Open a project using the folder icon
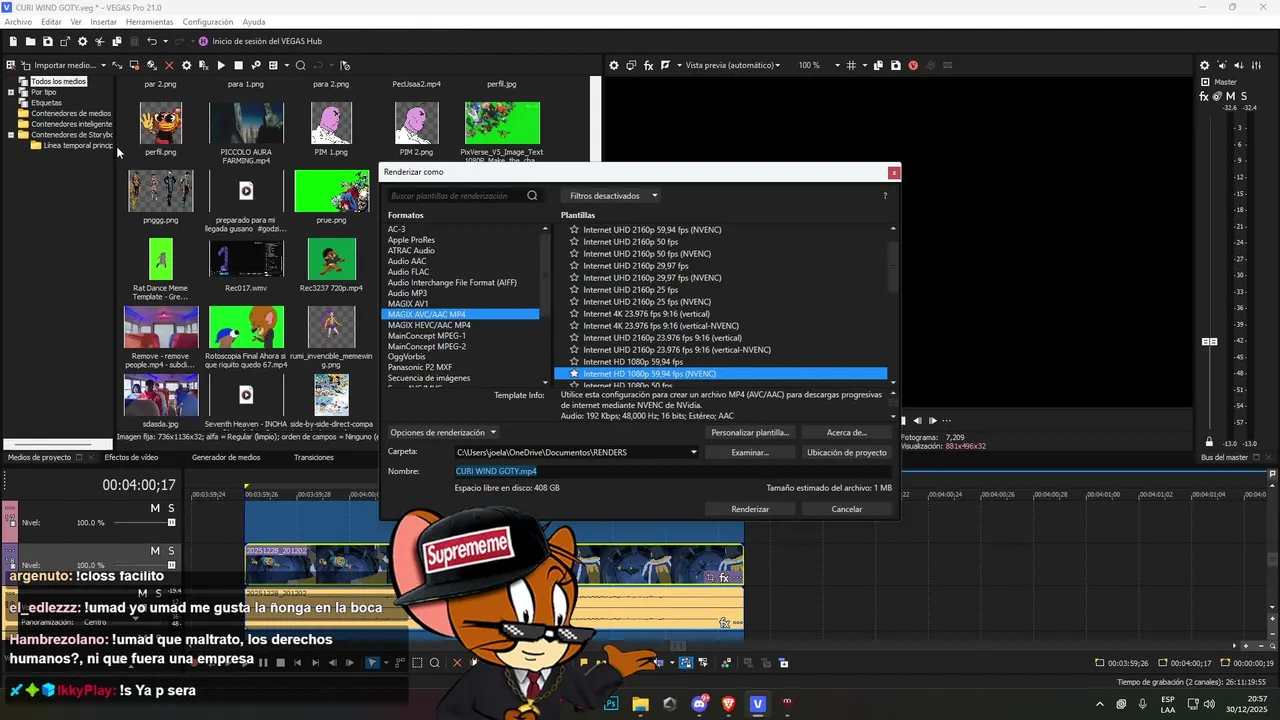The width and height of the screenshot is (1280, 720). pos(30,41)
